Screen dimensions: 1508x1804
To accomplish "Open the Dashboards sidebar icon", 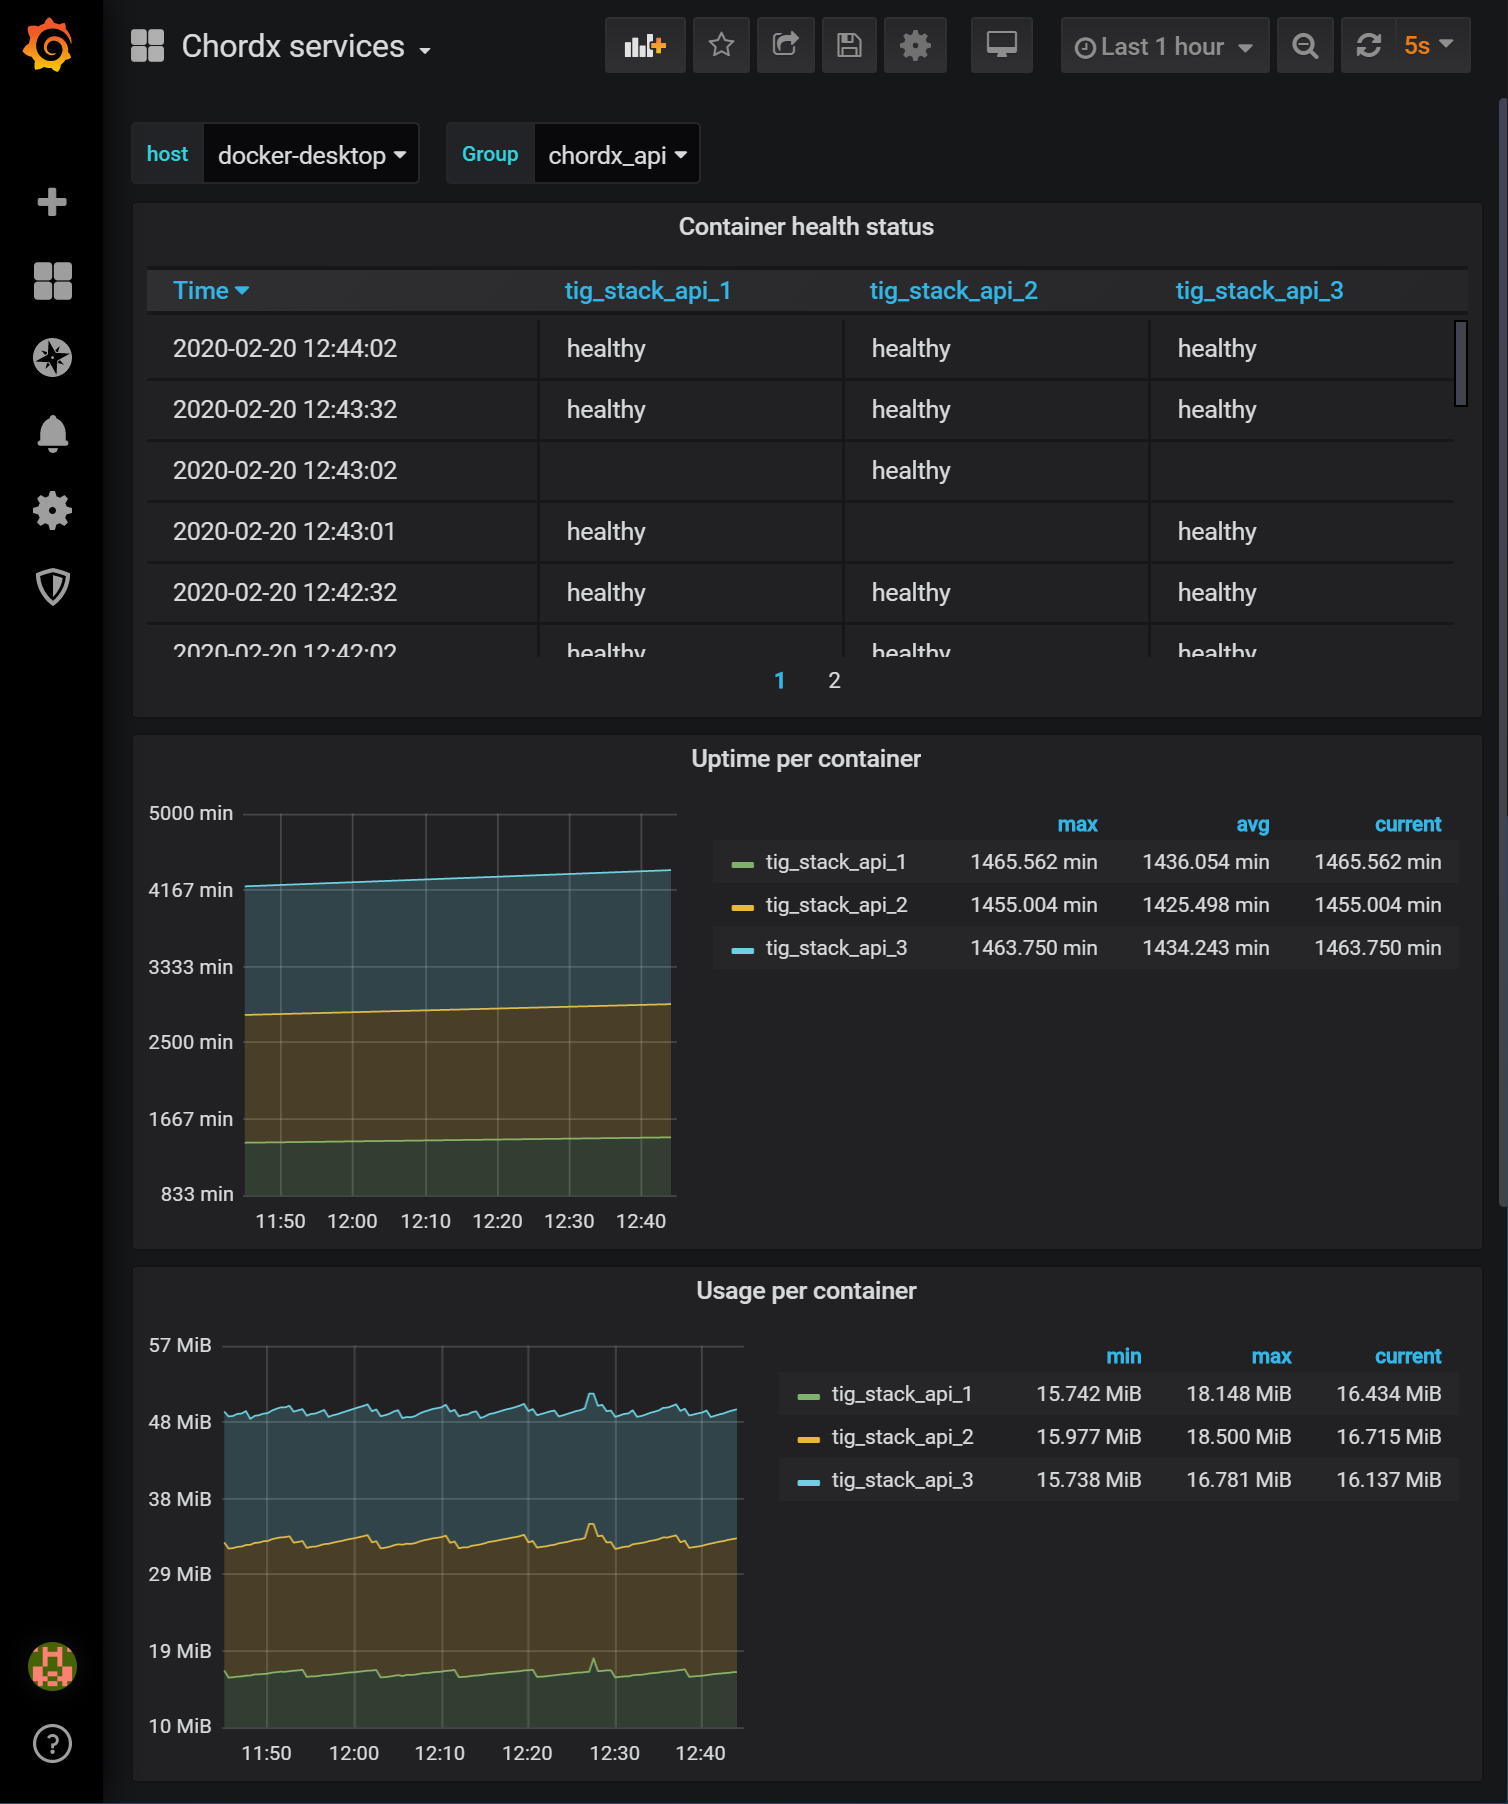I will (52, 281).
